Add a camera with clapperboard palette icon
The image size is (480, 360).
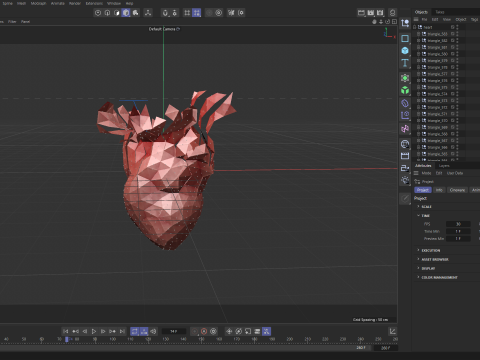(x=405, y=156)
